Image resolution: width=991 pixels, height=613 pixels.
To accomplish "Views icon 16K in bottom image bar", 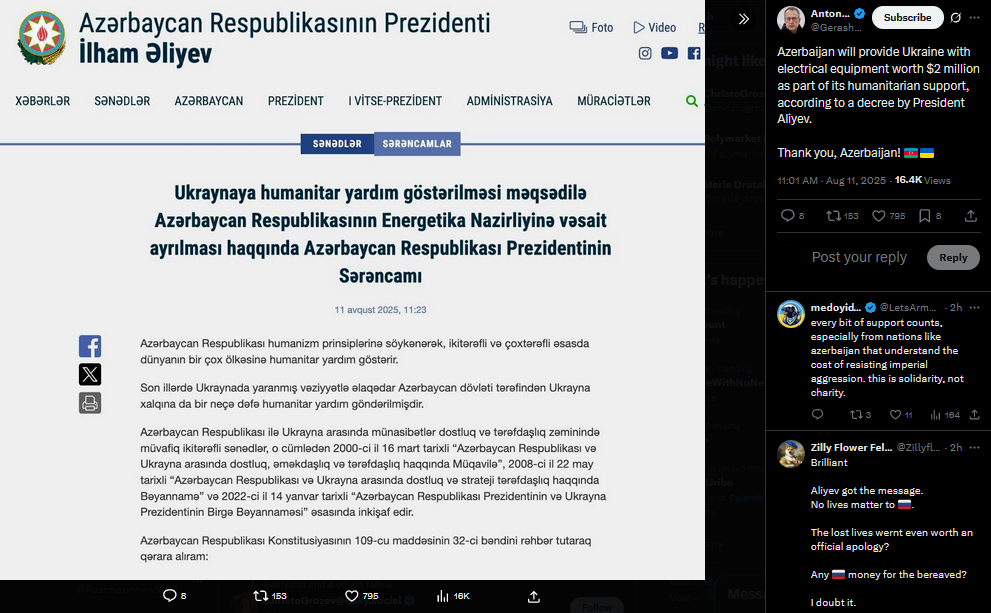I will [x=453, y=596].
